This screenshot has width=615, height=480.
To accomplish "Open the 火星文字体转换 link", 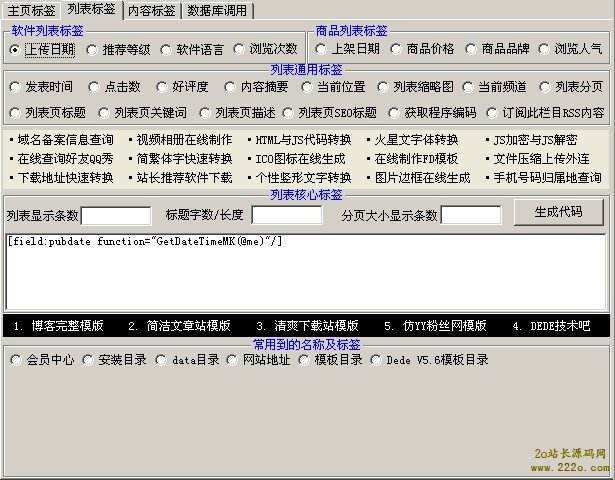I will click(x=416, y=140).
